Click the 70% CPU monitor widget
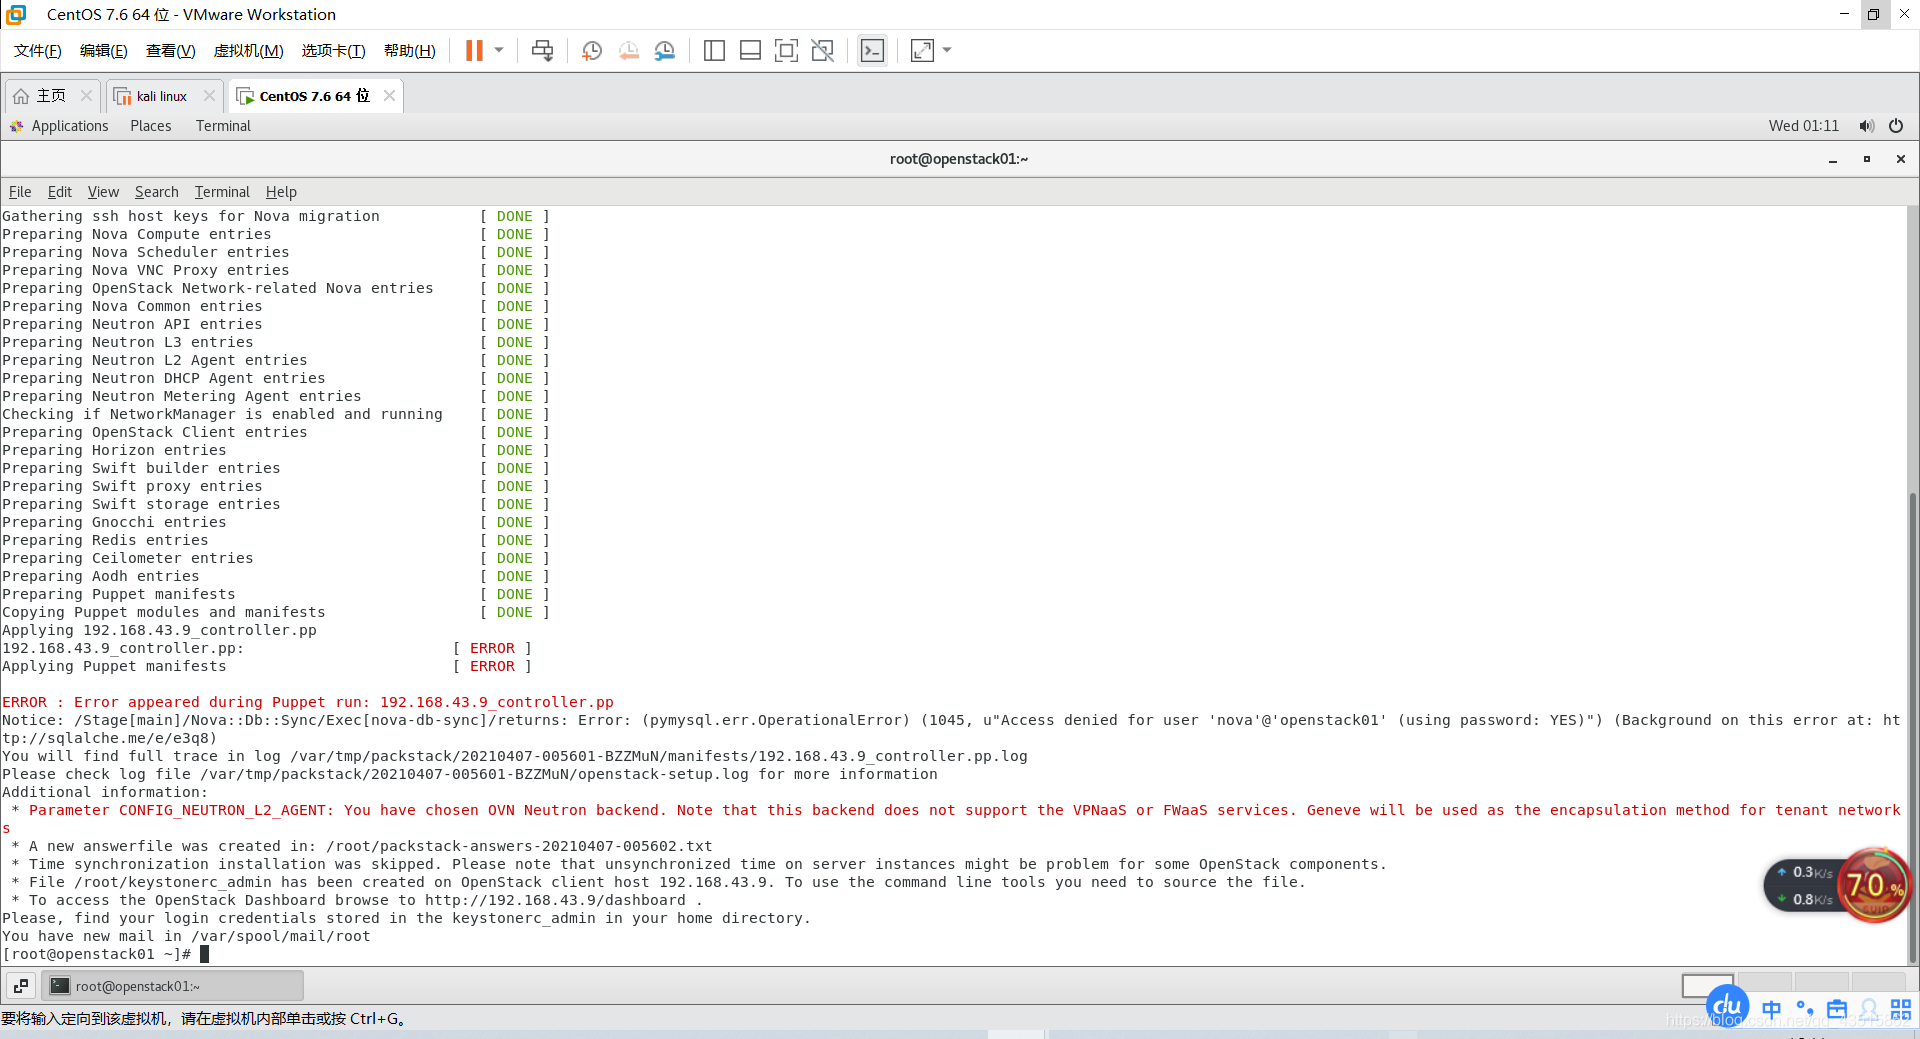This screenshot has width=1920, height=1039. coord(1873,885)
